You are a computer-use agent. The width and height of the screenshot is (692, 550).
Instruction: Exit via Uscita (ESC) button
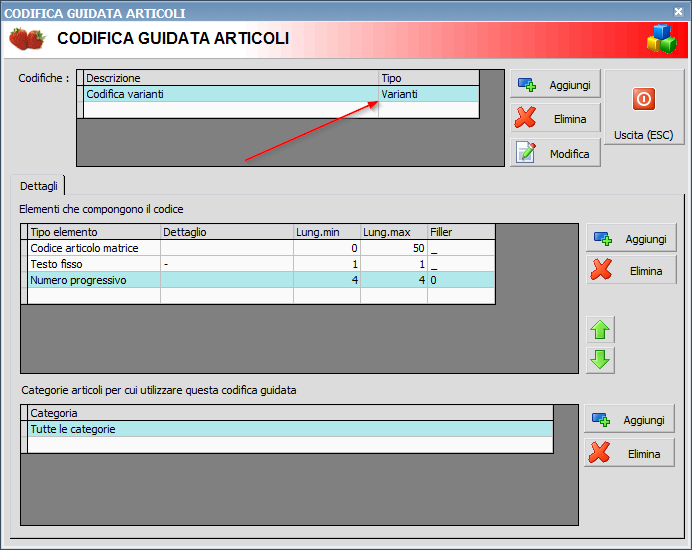coord(643,107)
